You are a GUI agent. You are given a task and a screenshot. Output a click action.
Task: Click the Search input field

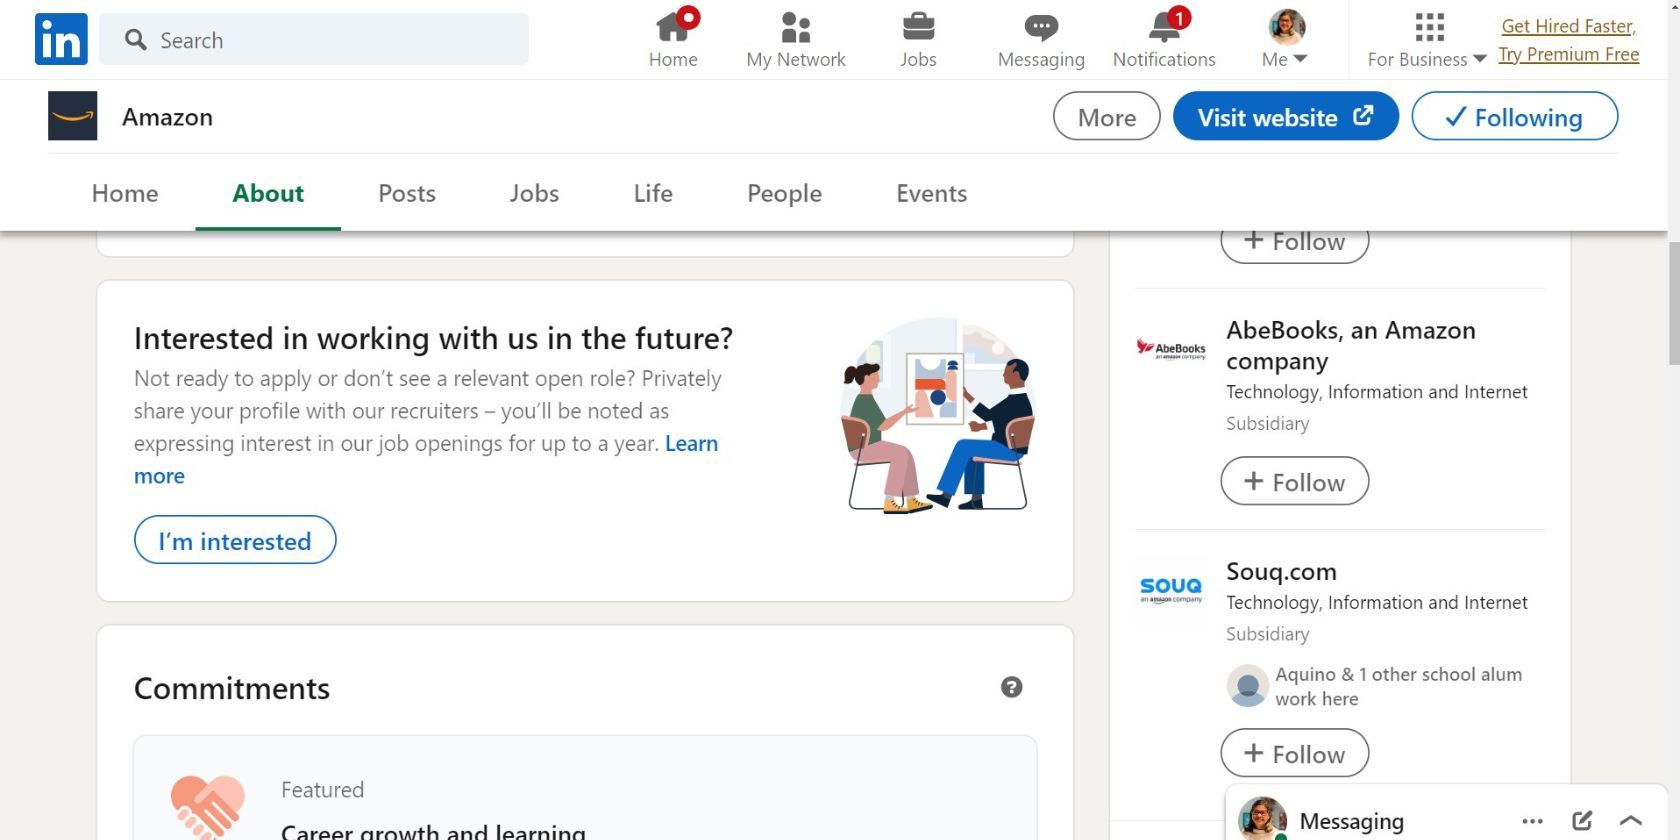314,39
